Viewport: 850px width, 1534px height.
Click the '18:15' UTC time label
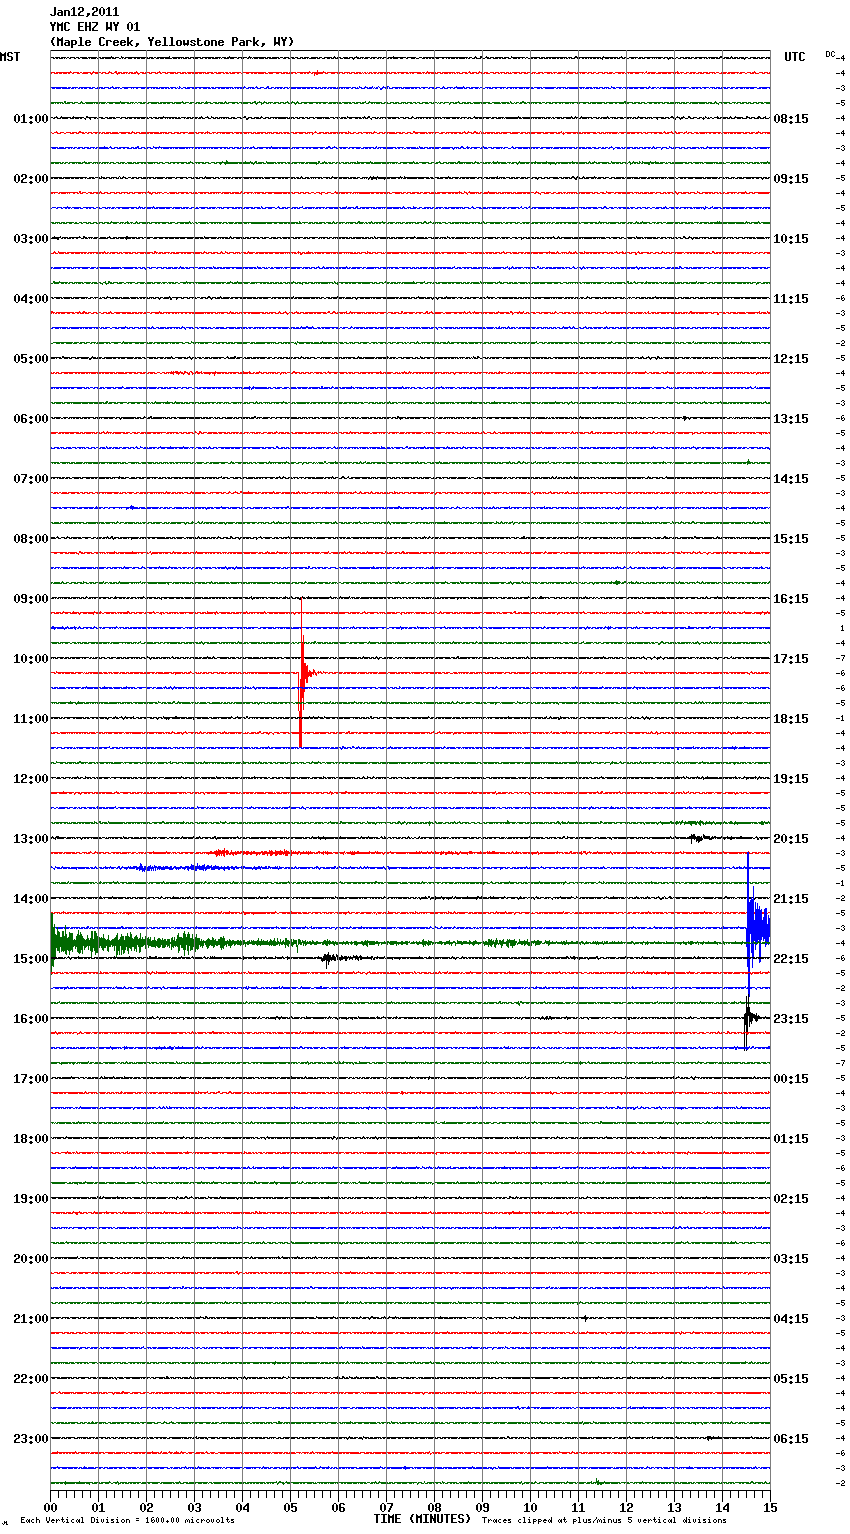coord(791,719)
